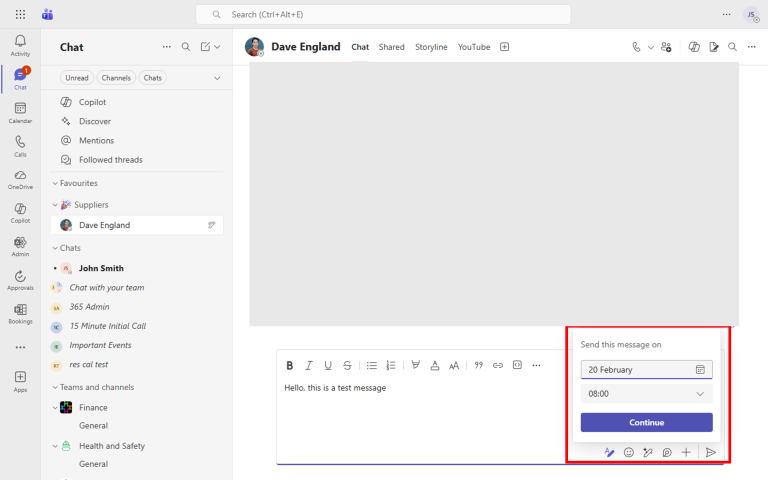Open the Bookings app icon

[x=20, y=313]
